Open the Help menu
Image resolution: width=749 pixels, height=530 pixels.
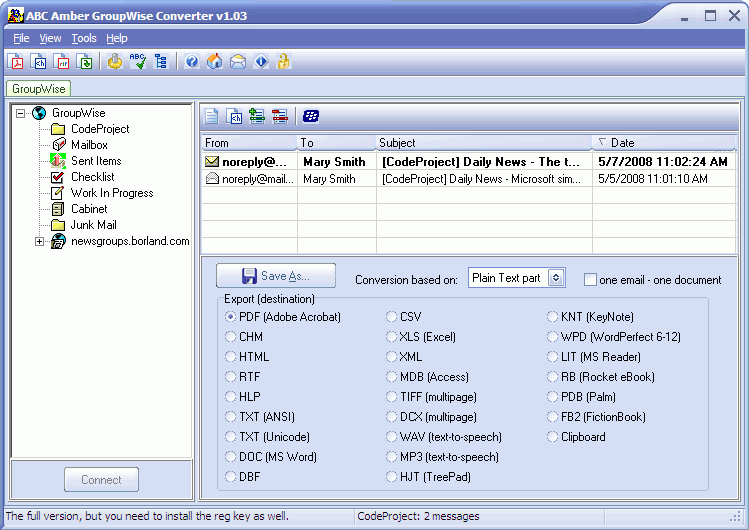(x=117, y=38)
